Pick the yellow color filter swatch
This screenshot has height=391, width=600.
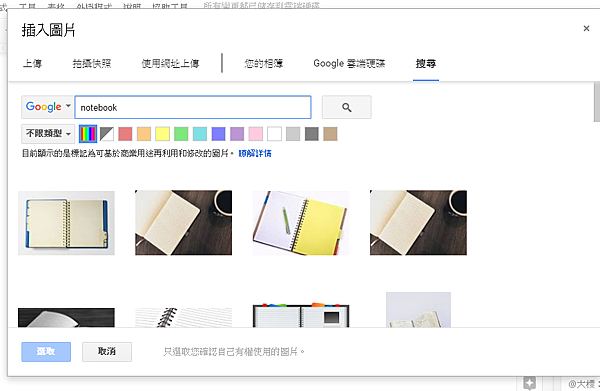coord(162,134)
